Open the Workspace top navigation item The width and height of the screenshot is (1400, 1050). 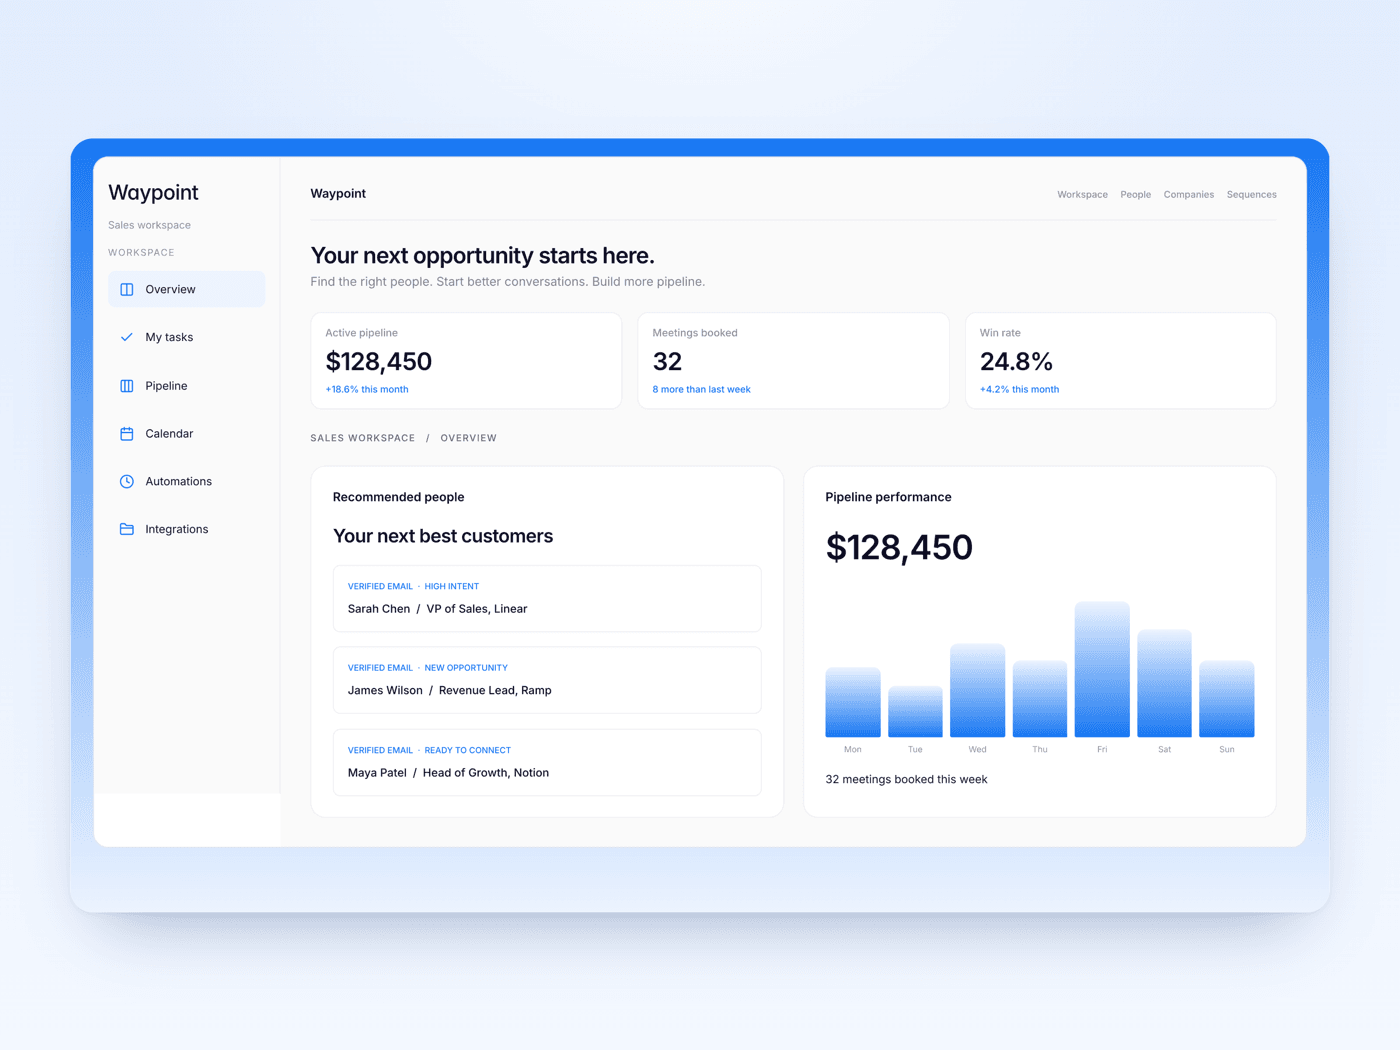1082,195
